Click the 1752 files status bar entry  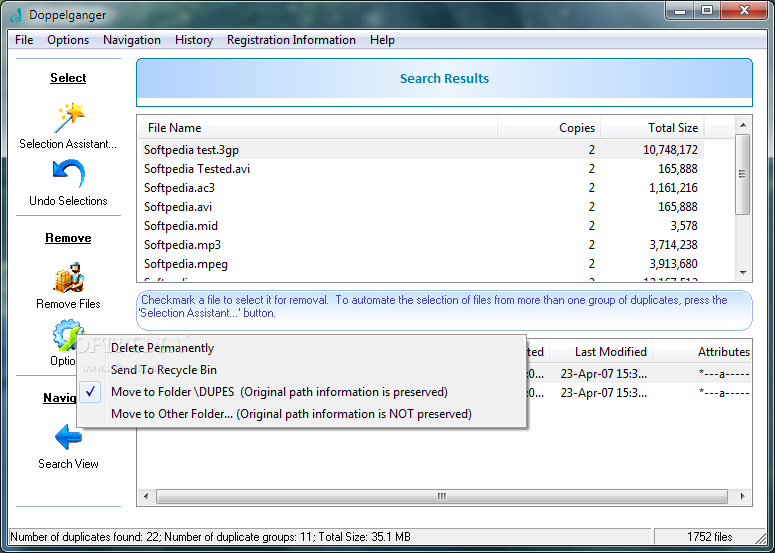(x=710, y=537)
